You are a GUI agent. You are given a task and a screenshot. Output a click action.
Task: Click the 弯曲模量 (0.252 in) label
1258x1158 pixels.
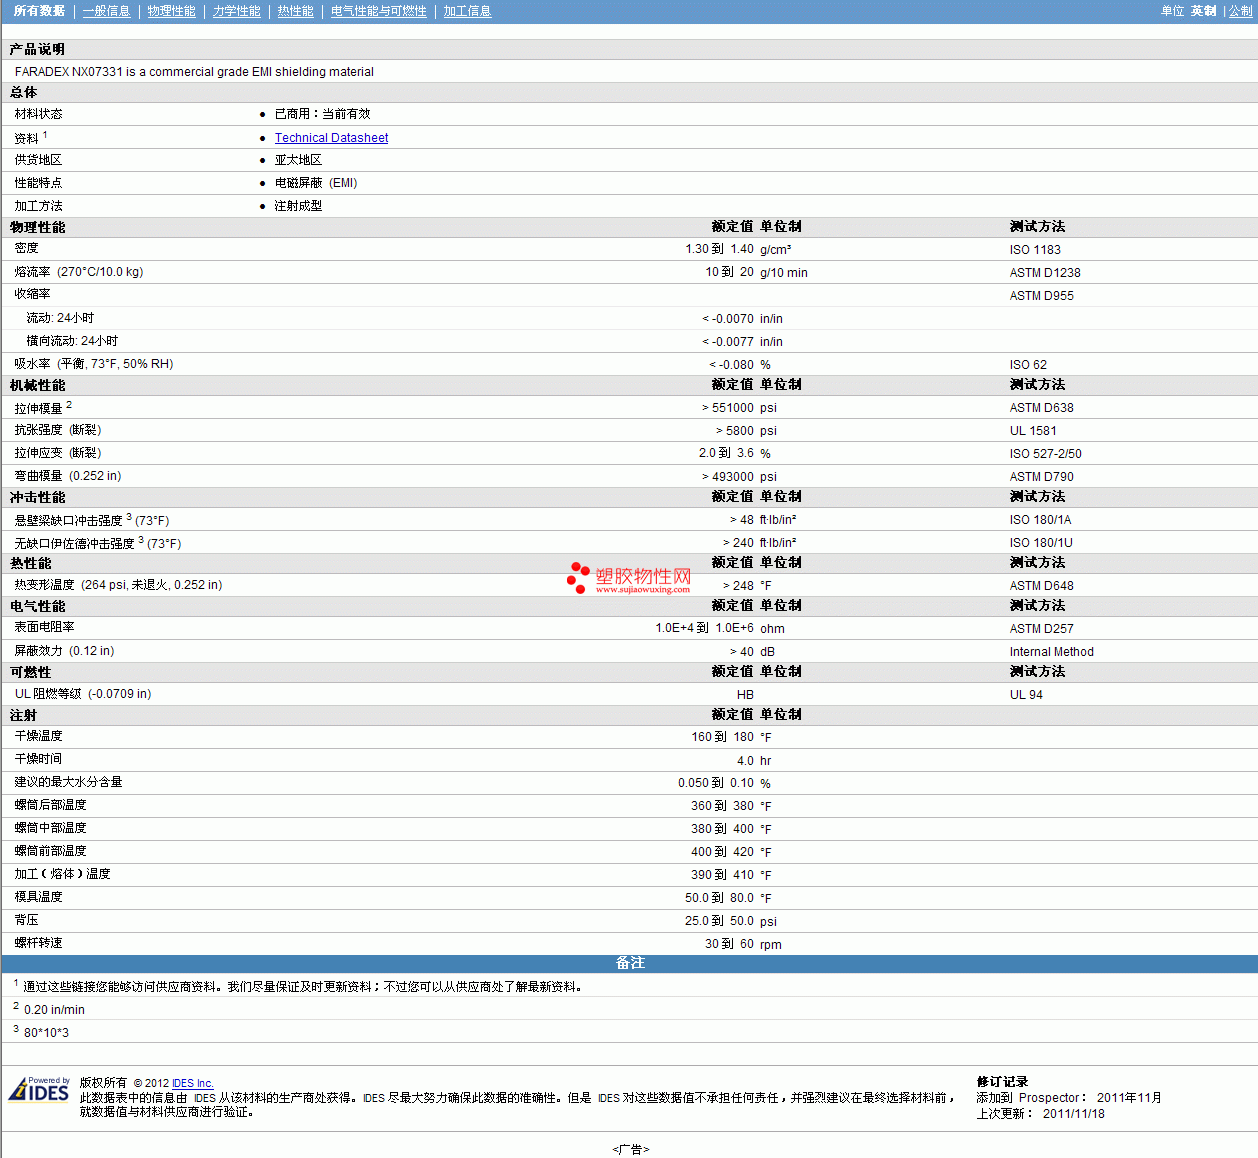point(68,476)
